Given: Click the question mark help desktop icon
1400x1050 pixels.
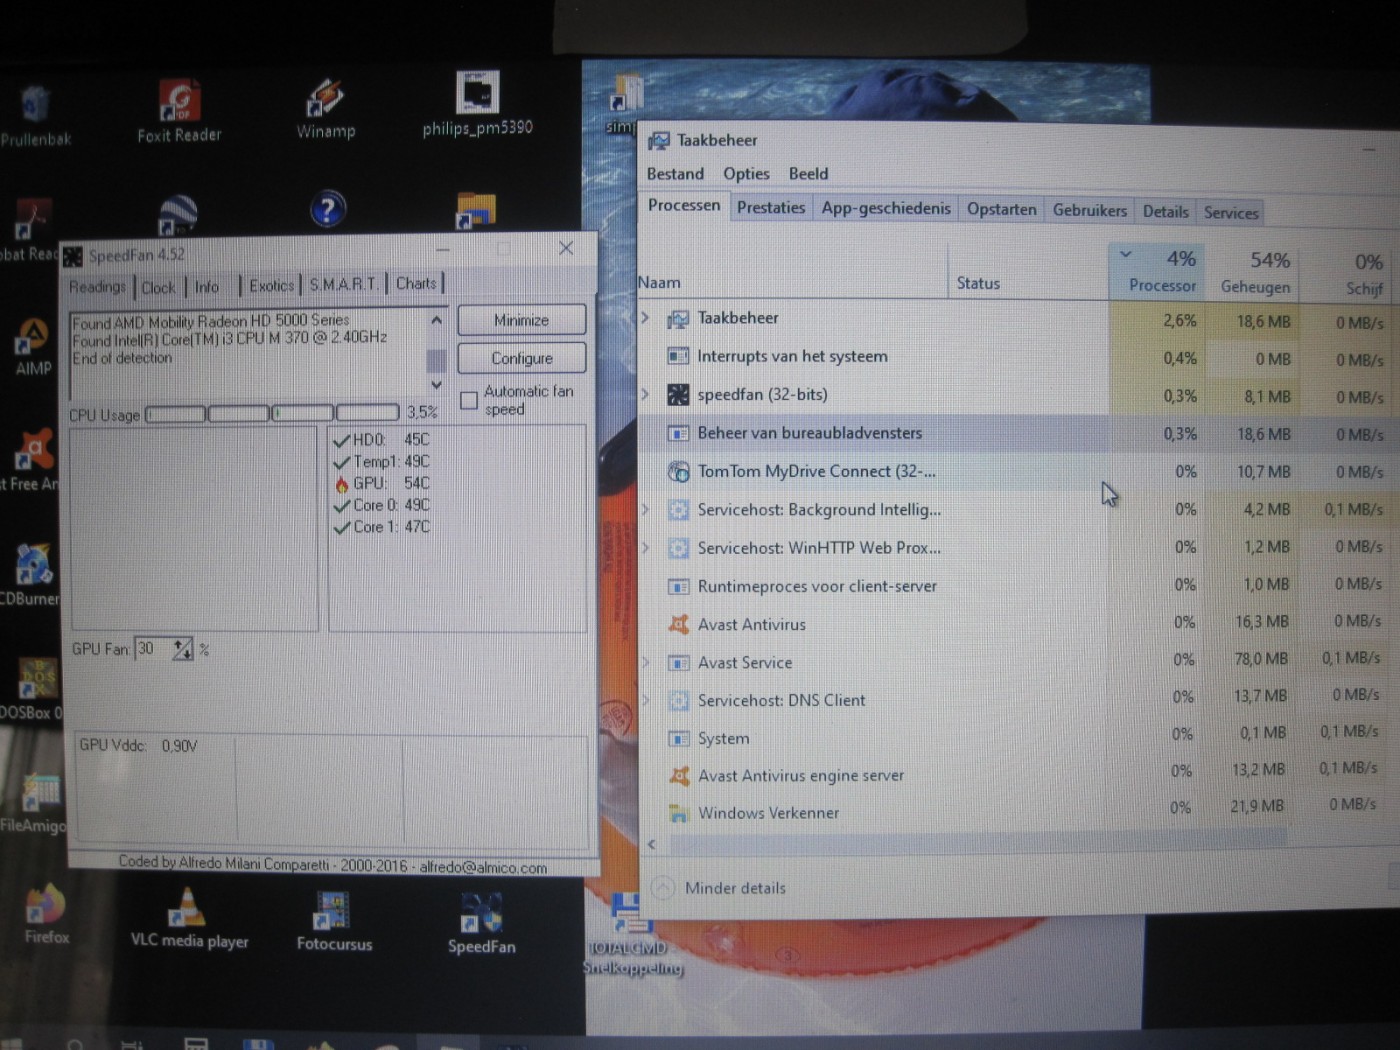Looking at the screenshot, I should click(328, 209).
